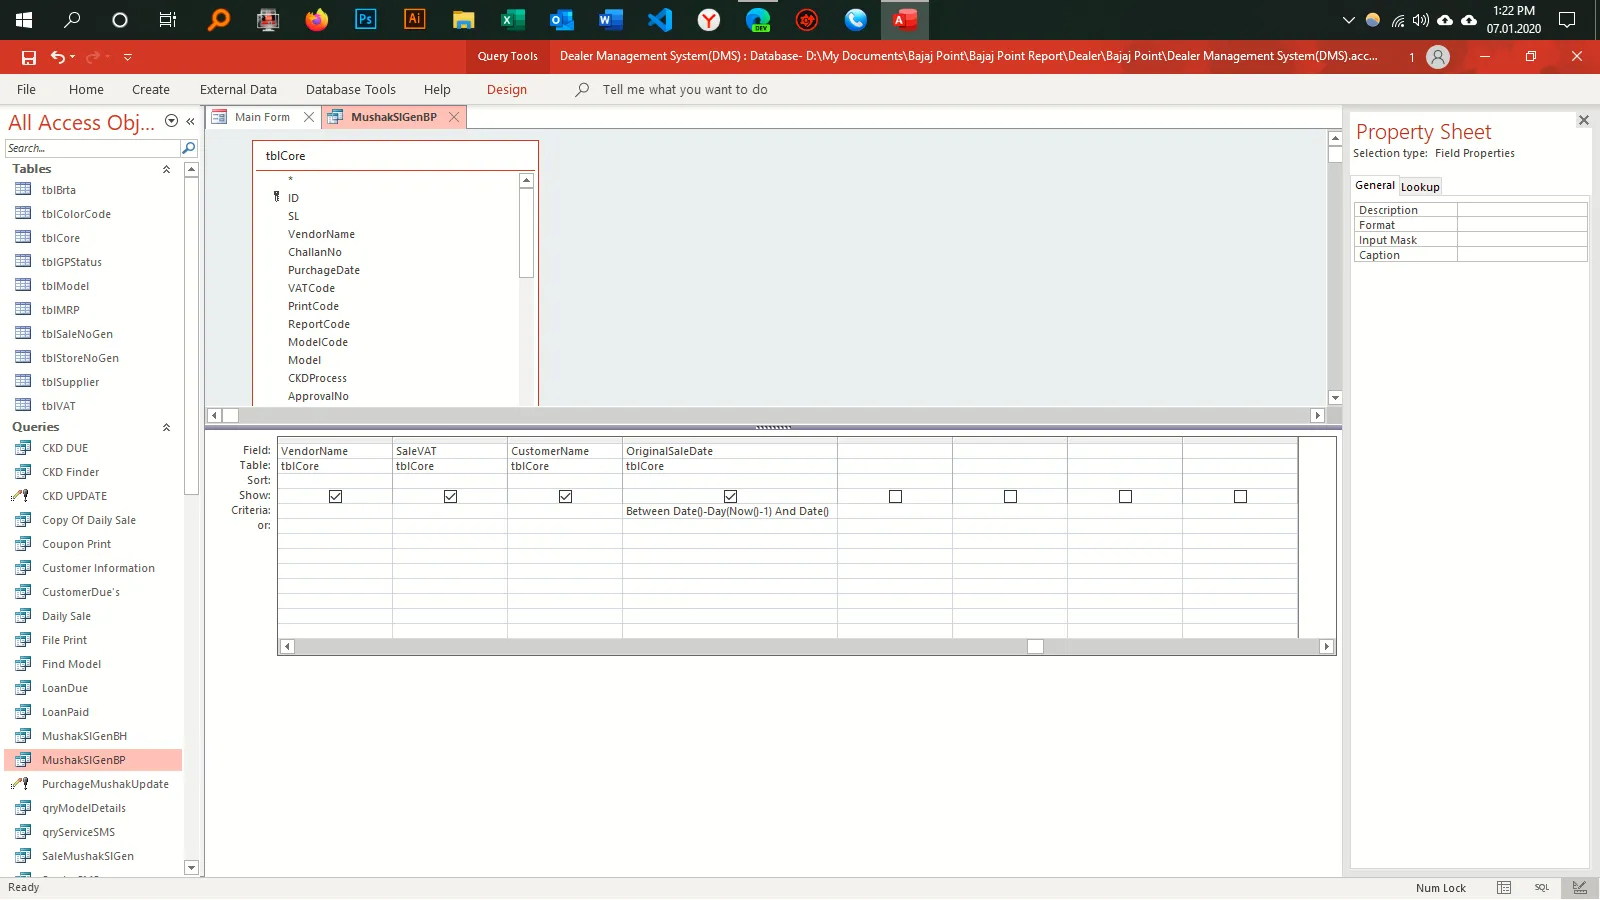Open the Customize Quick Access Toolbar dropdown
This screenshot has height=900, width=1600.
(x=128, y=57)
